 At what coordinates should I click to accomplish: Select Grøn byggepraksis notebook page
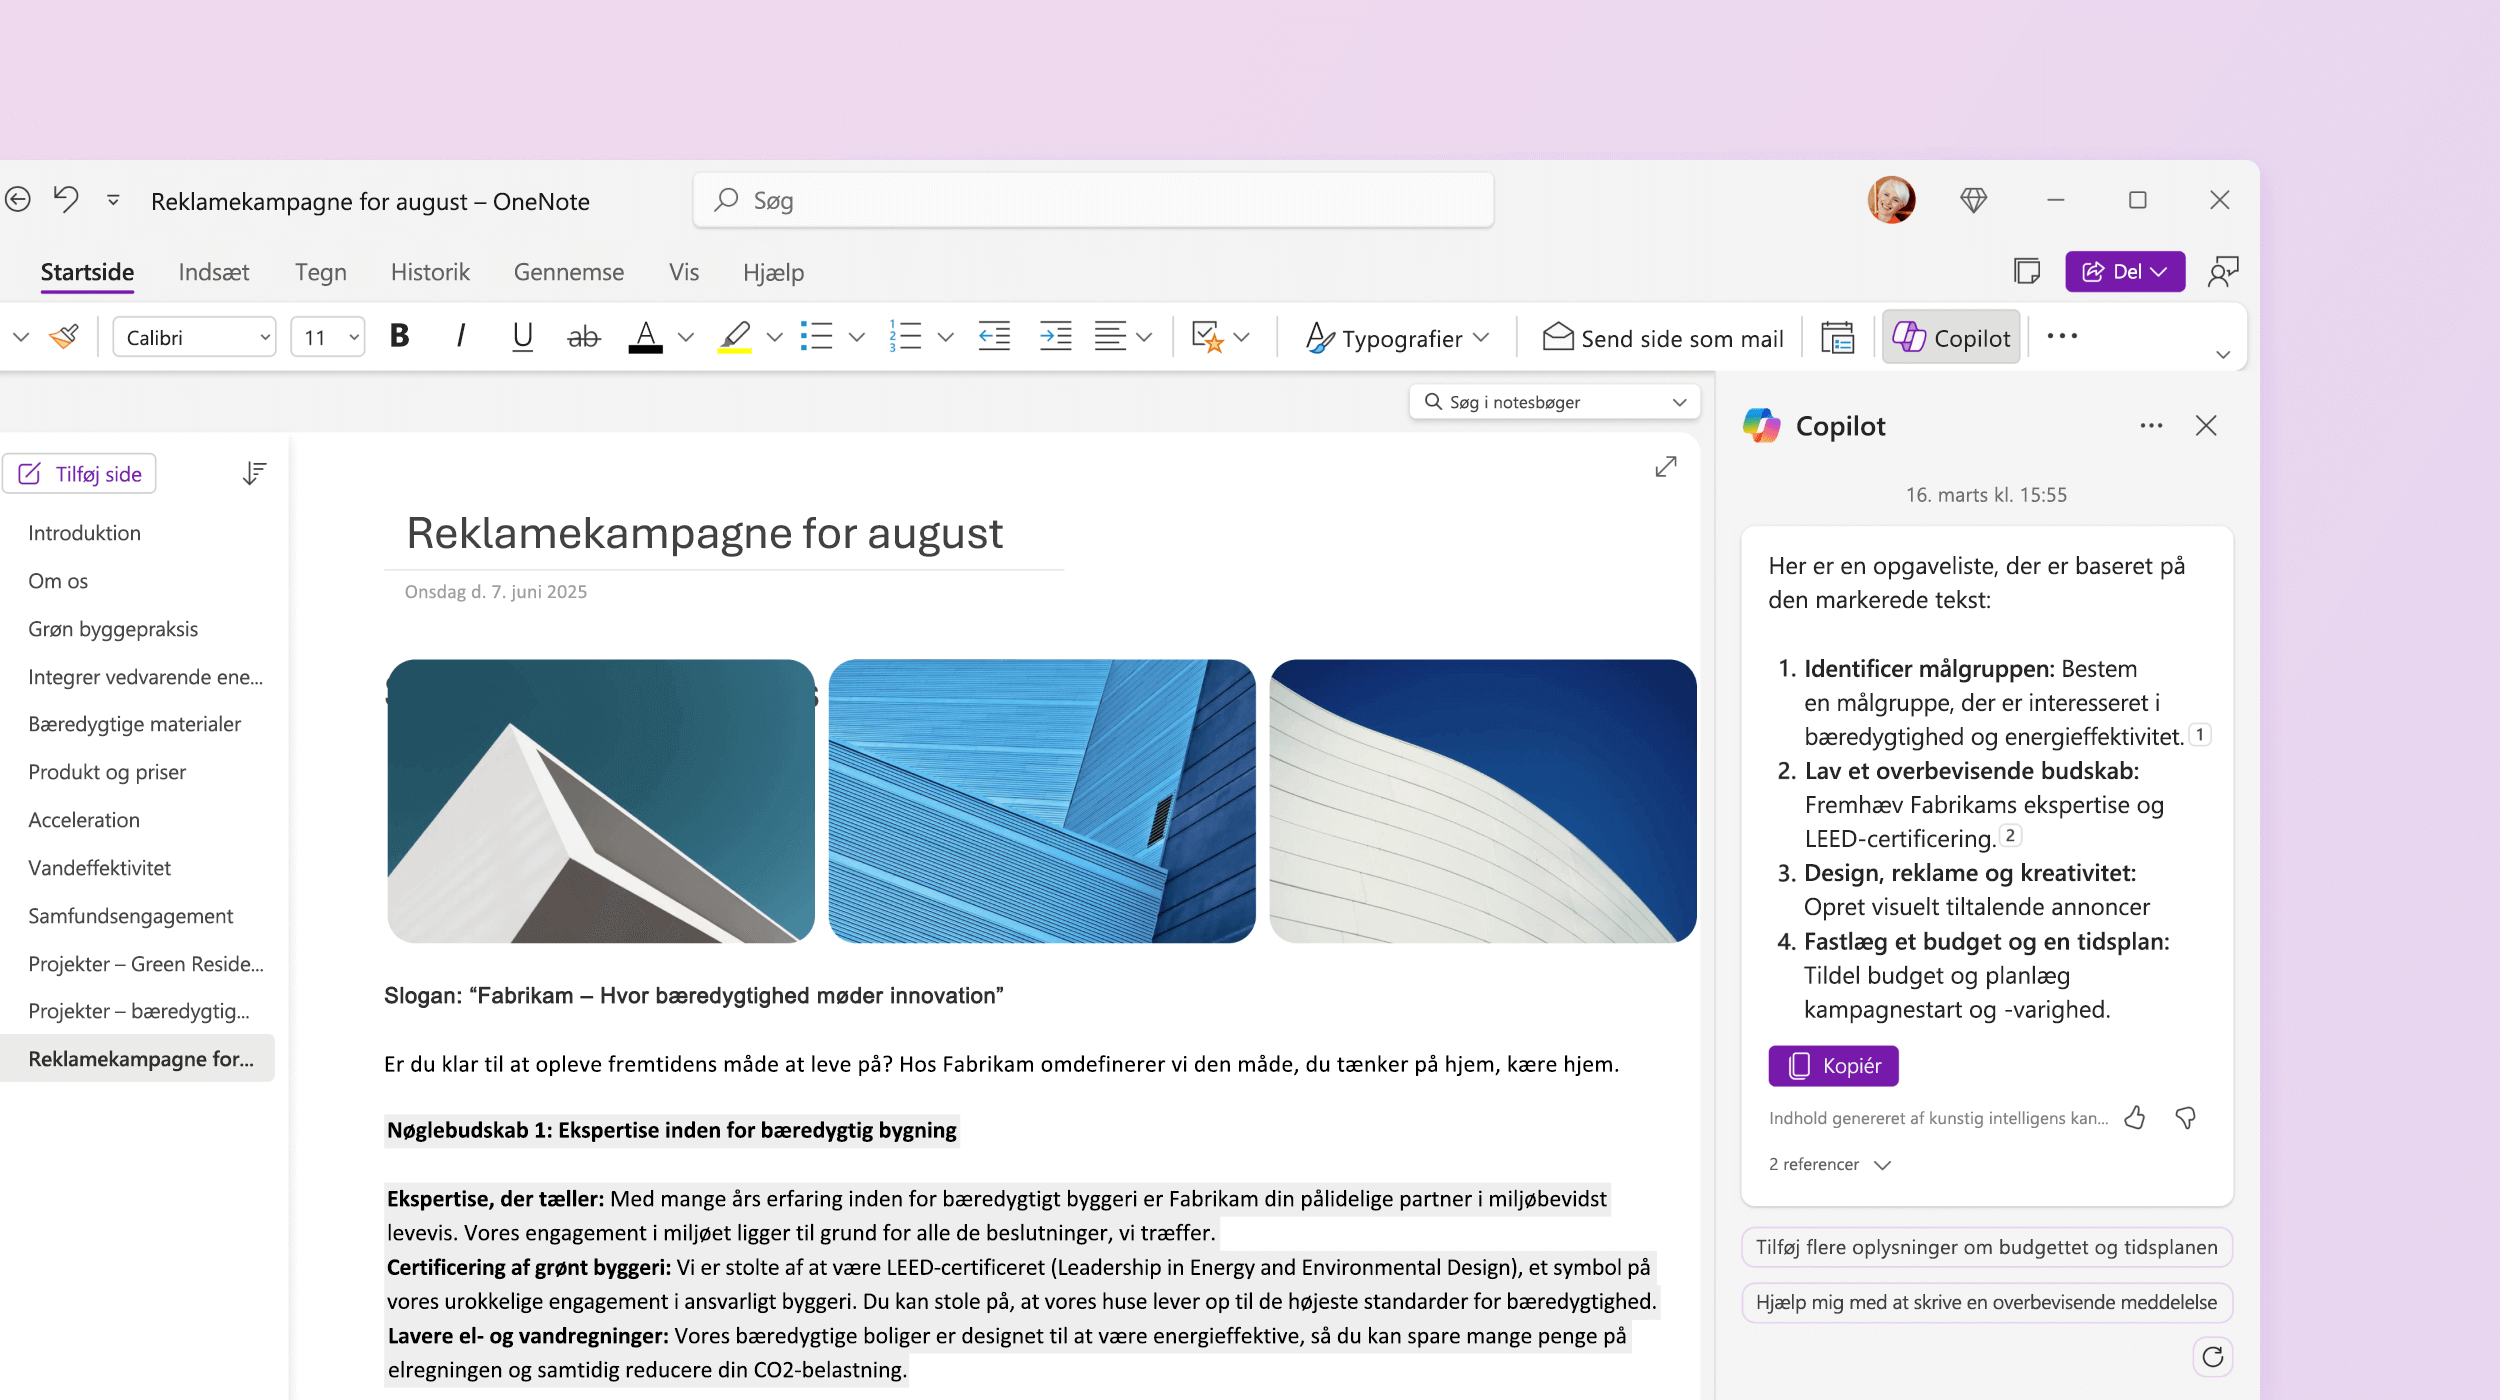point(113,627)
